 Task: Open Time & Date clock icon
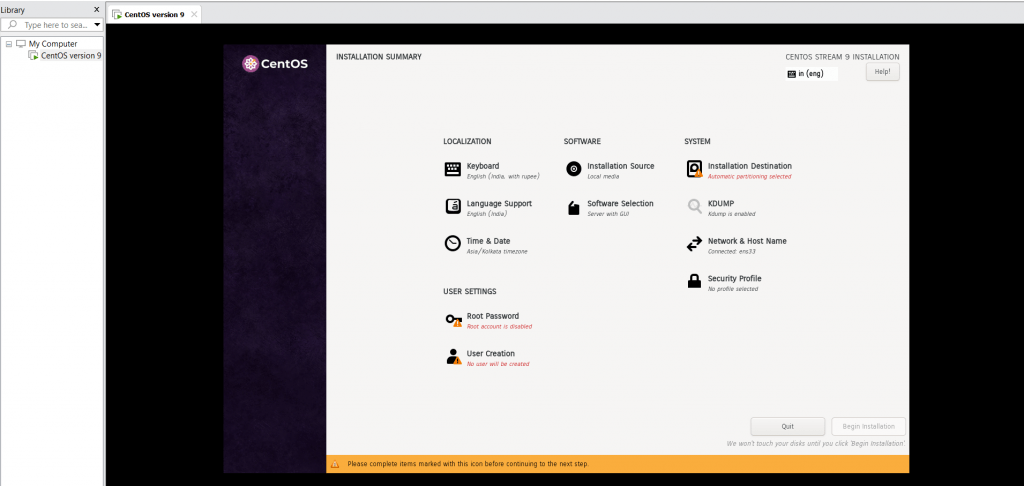[453, 244]
